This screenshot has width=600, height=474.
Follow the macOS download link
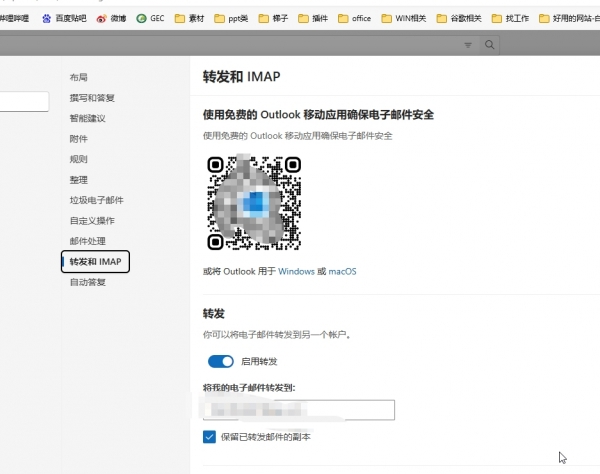342,271
